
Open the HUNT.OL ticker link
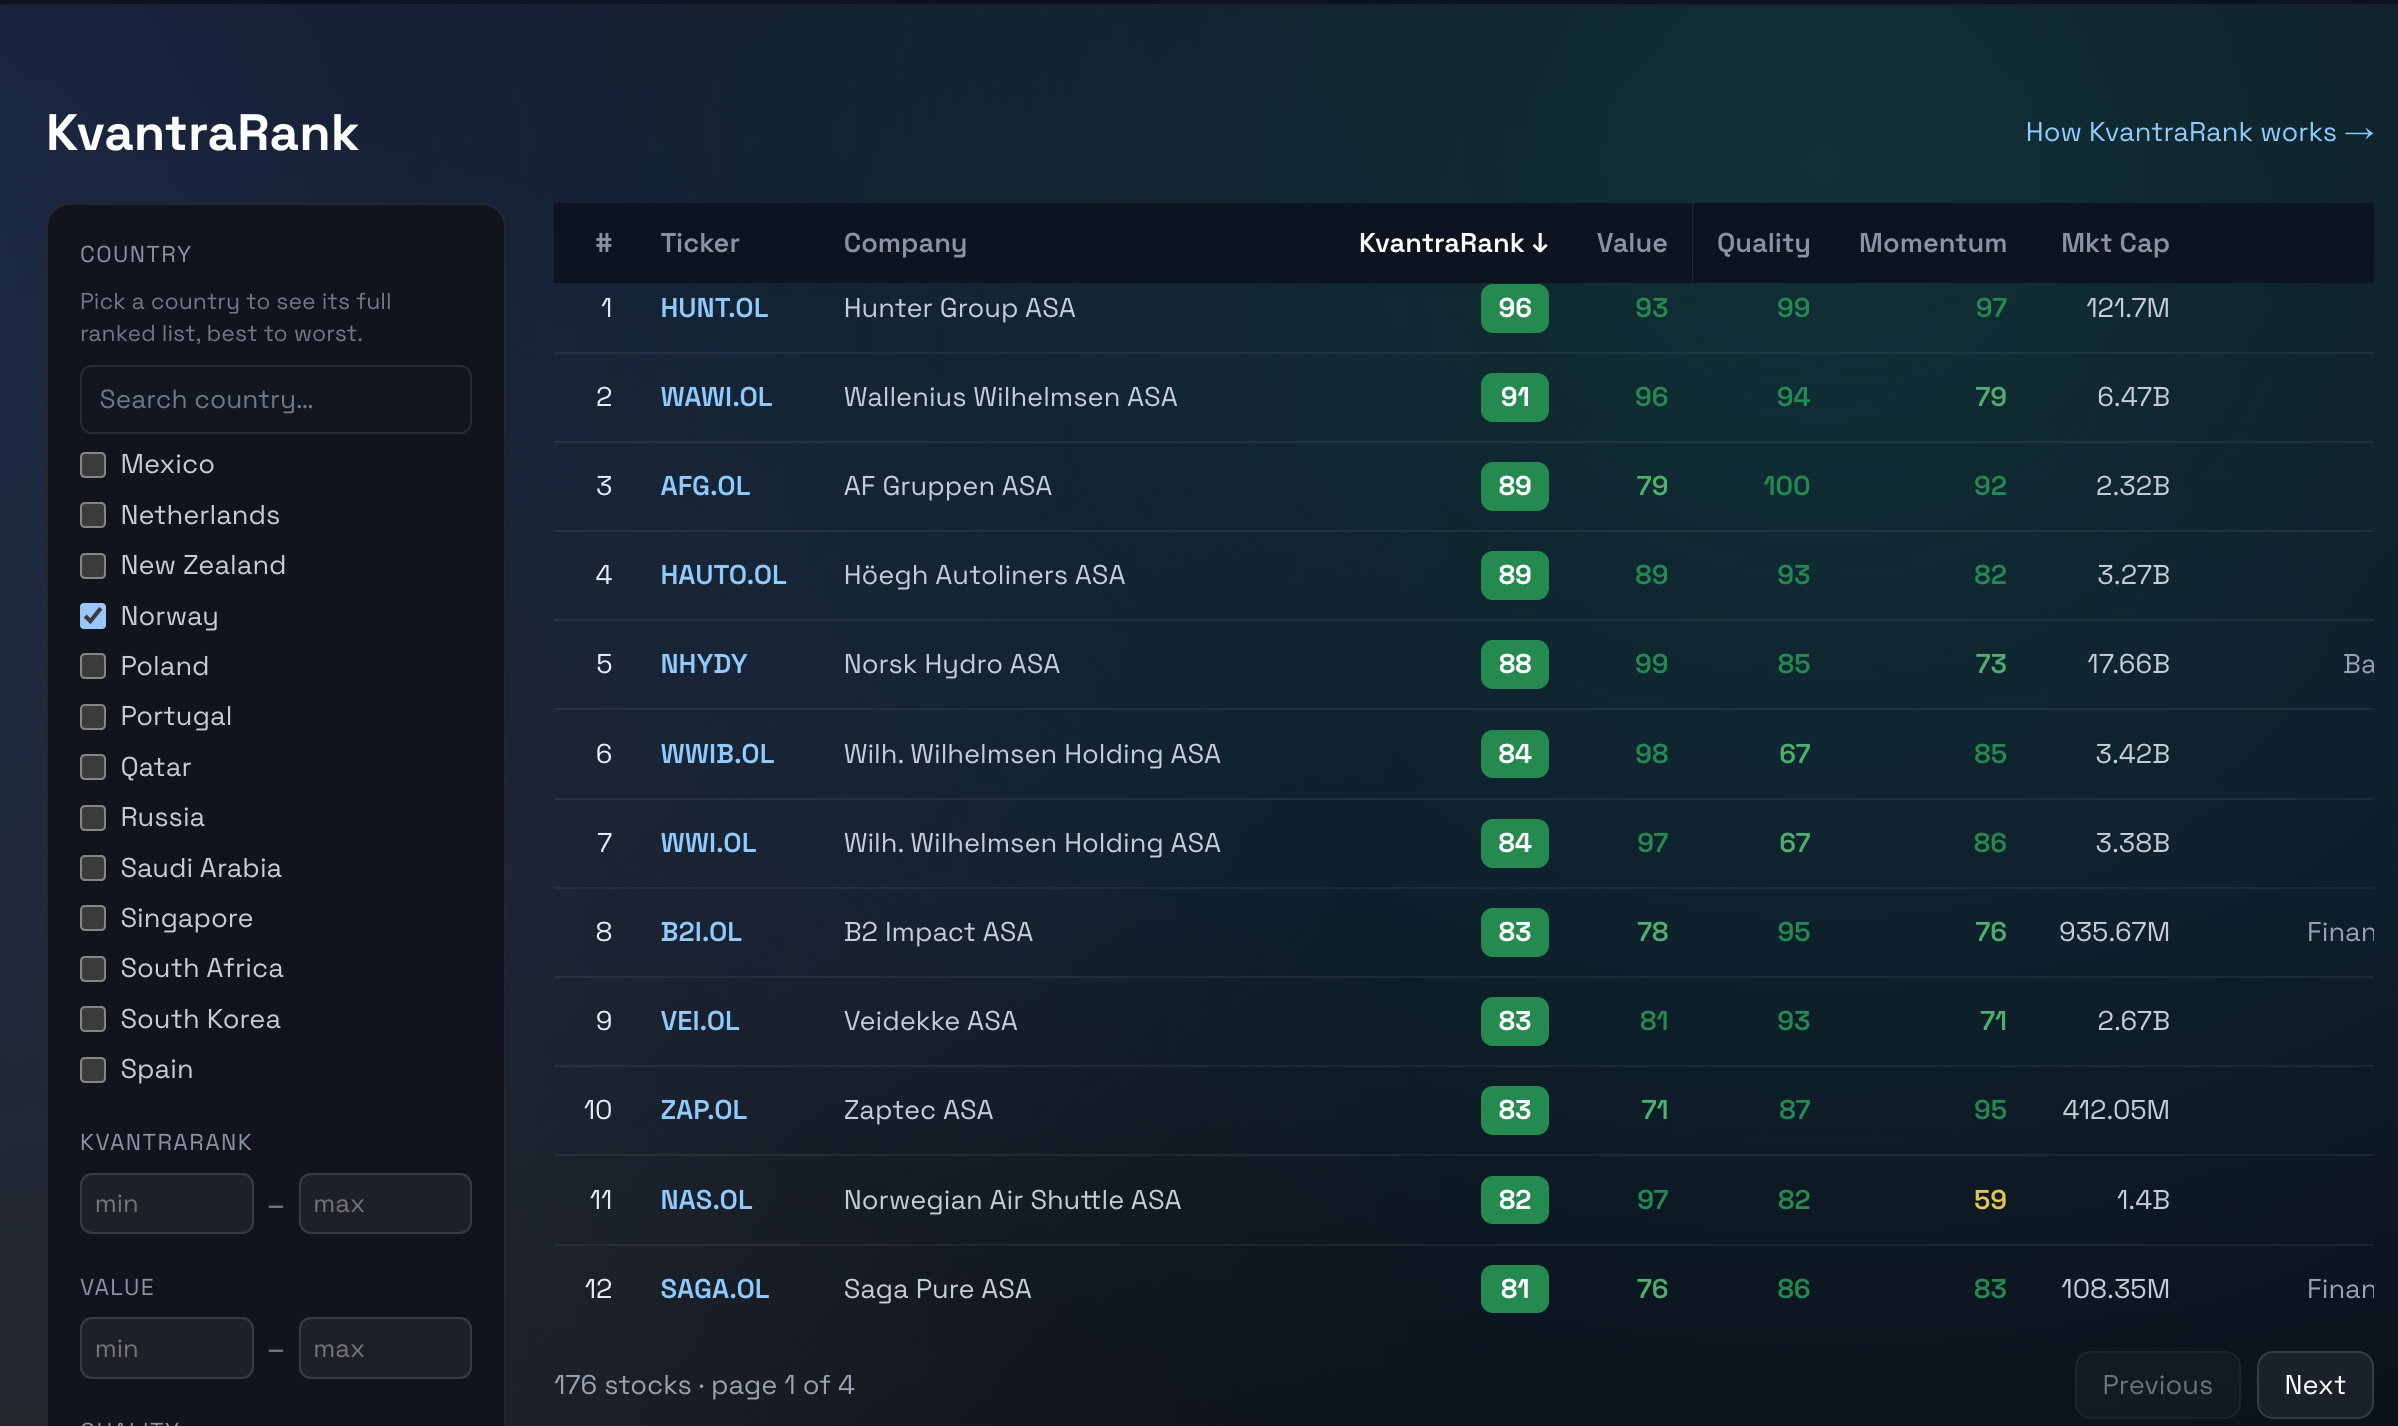coord(714,308)
